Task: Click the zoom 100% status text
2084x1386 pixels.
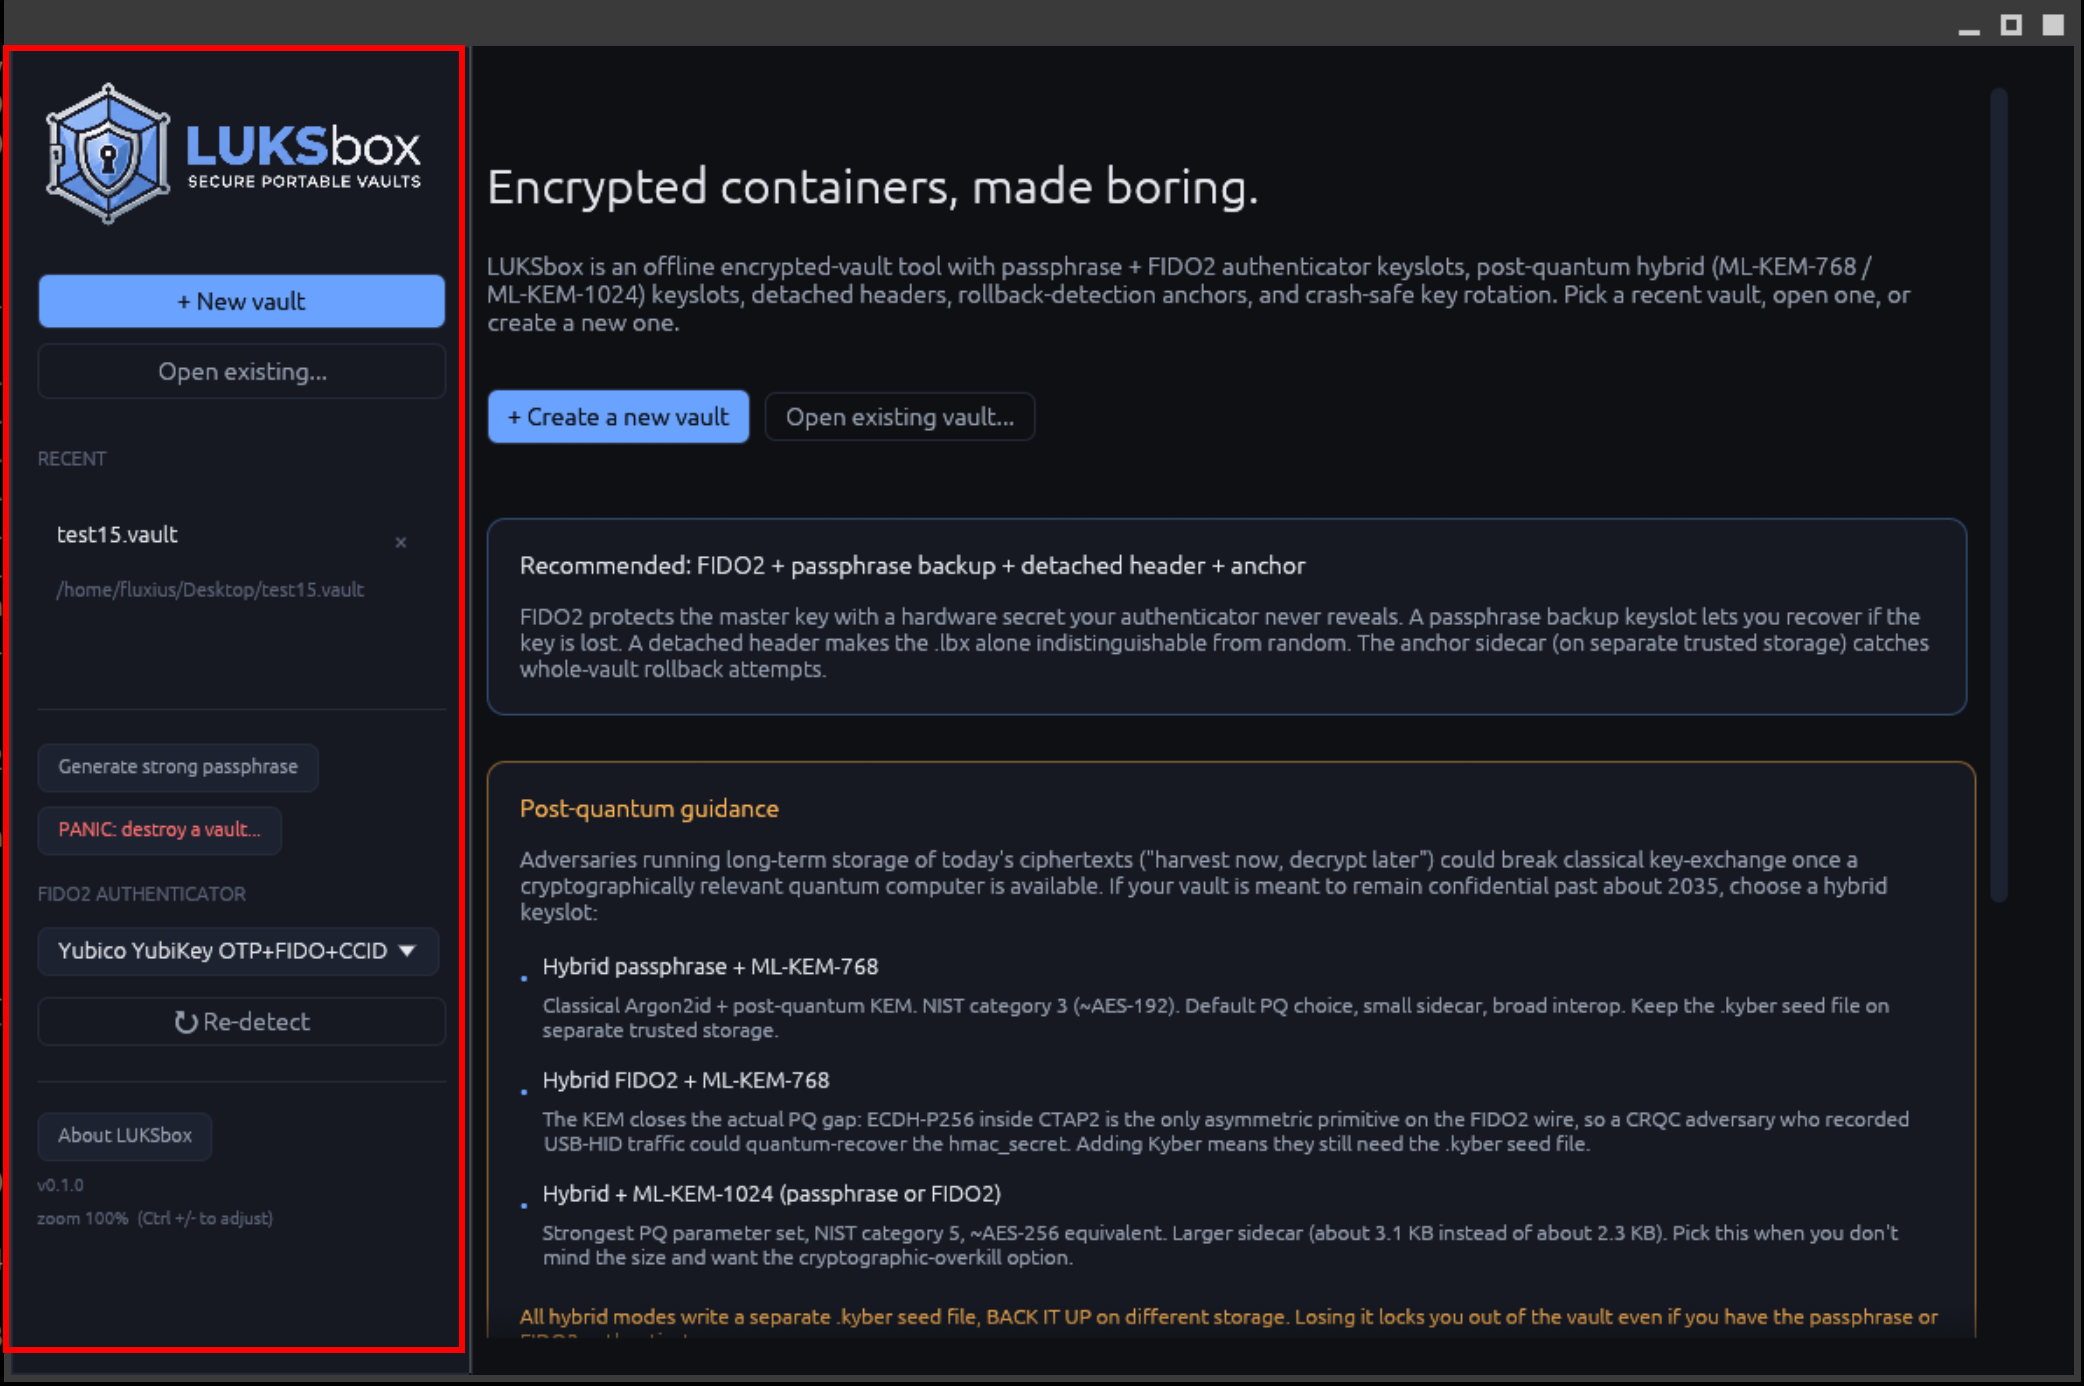Action: [155, 1218]
